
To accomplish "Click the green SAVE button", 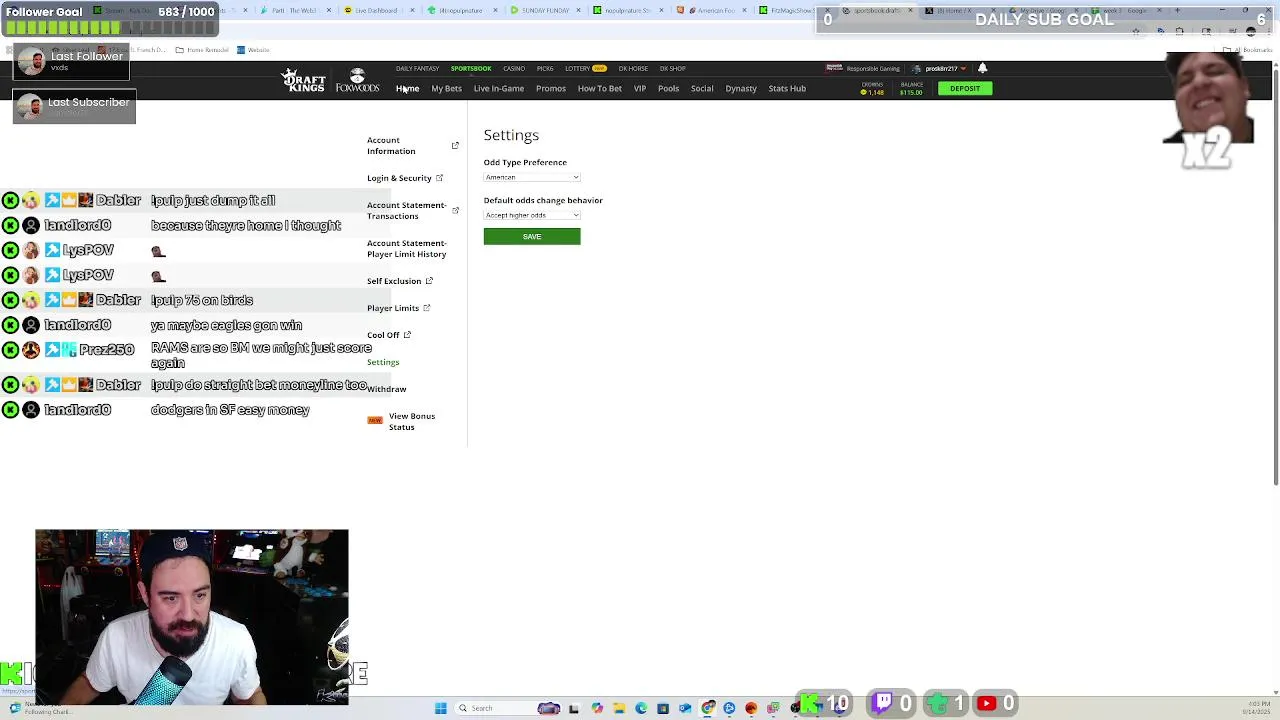I will 532,236.
